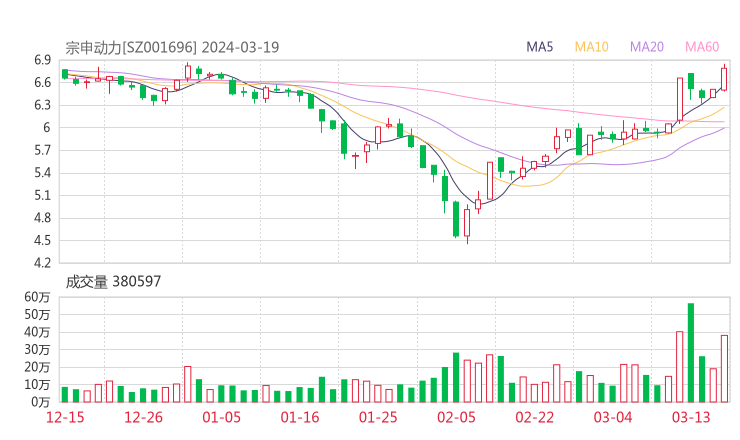Click the 60万 volume axis label

[37, 297]
